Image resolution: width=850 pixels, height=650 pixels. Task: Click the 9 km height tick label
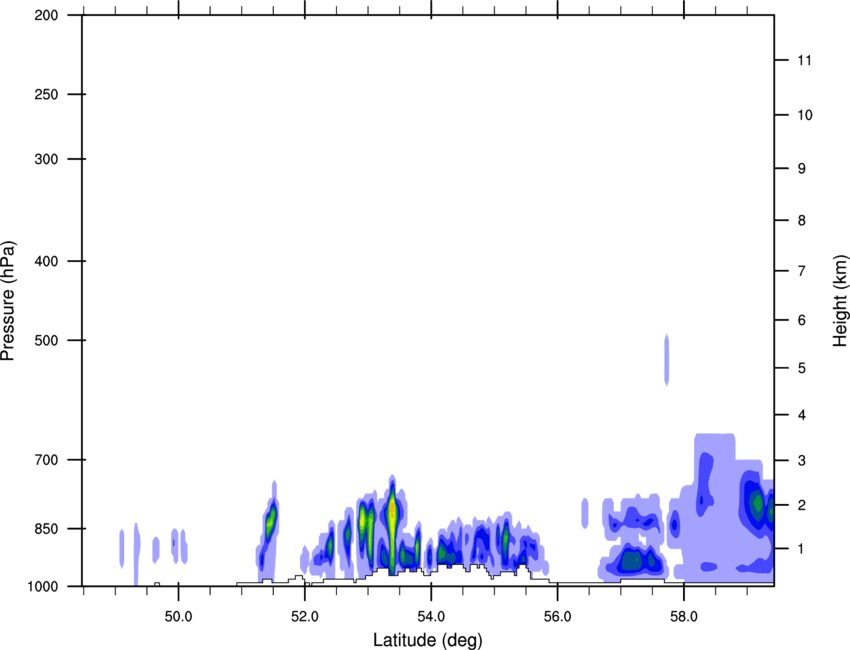(802, 169)
